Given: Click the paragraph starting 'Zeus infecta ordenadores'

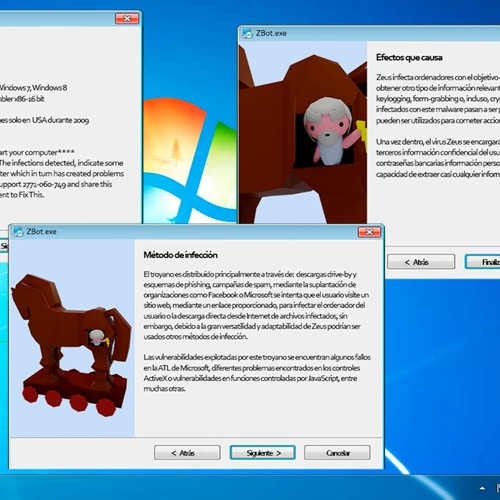Looking at the screenshot, I should (438, 99).
